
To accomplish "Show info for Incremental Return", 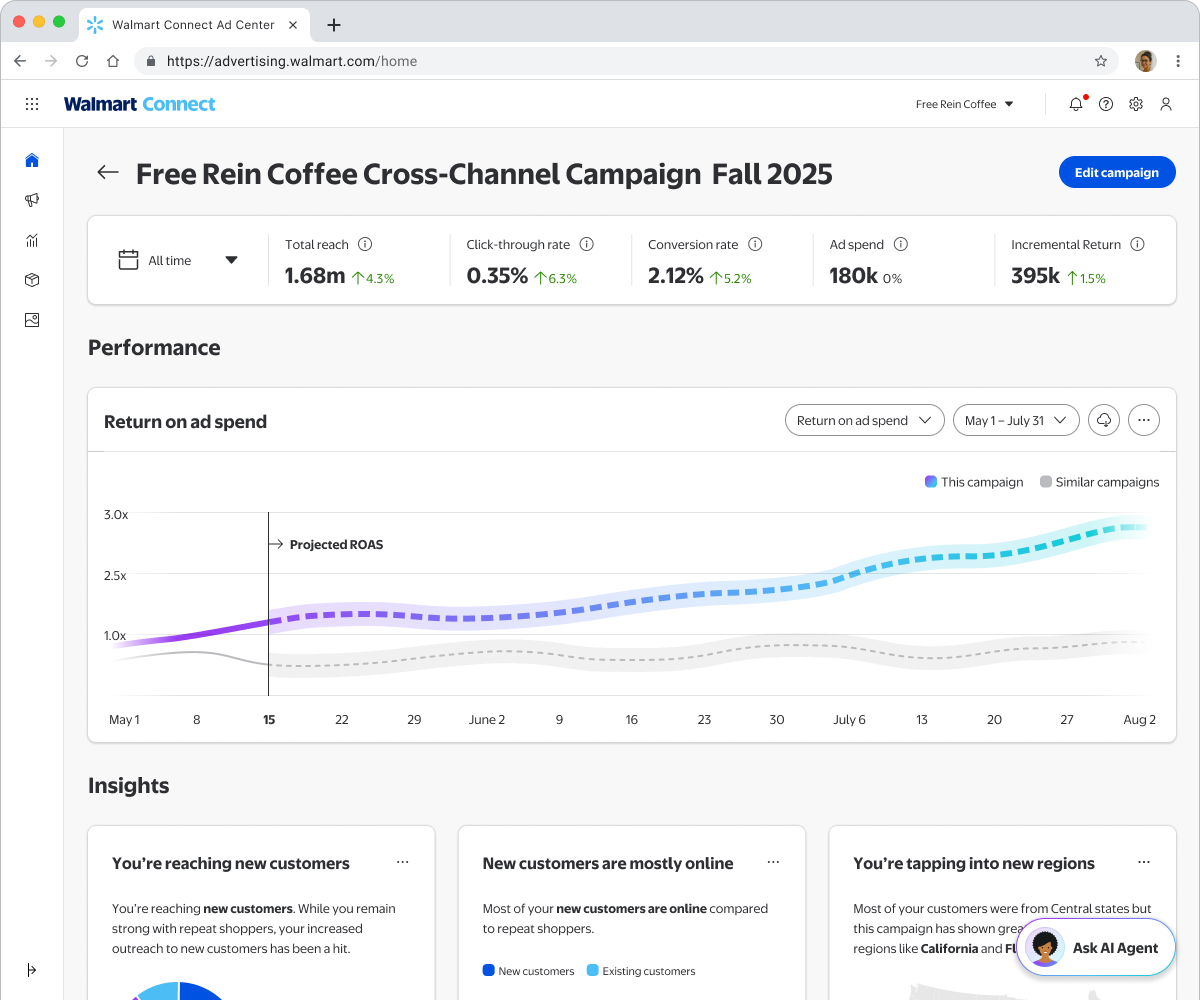I will click(x=1137, y=244).
